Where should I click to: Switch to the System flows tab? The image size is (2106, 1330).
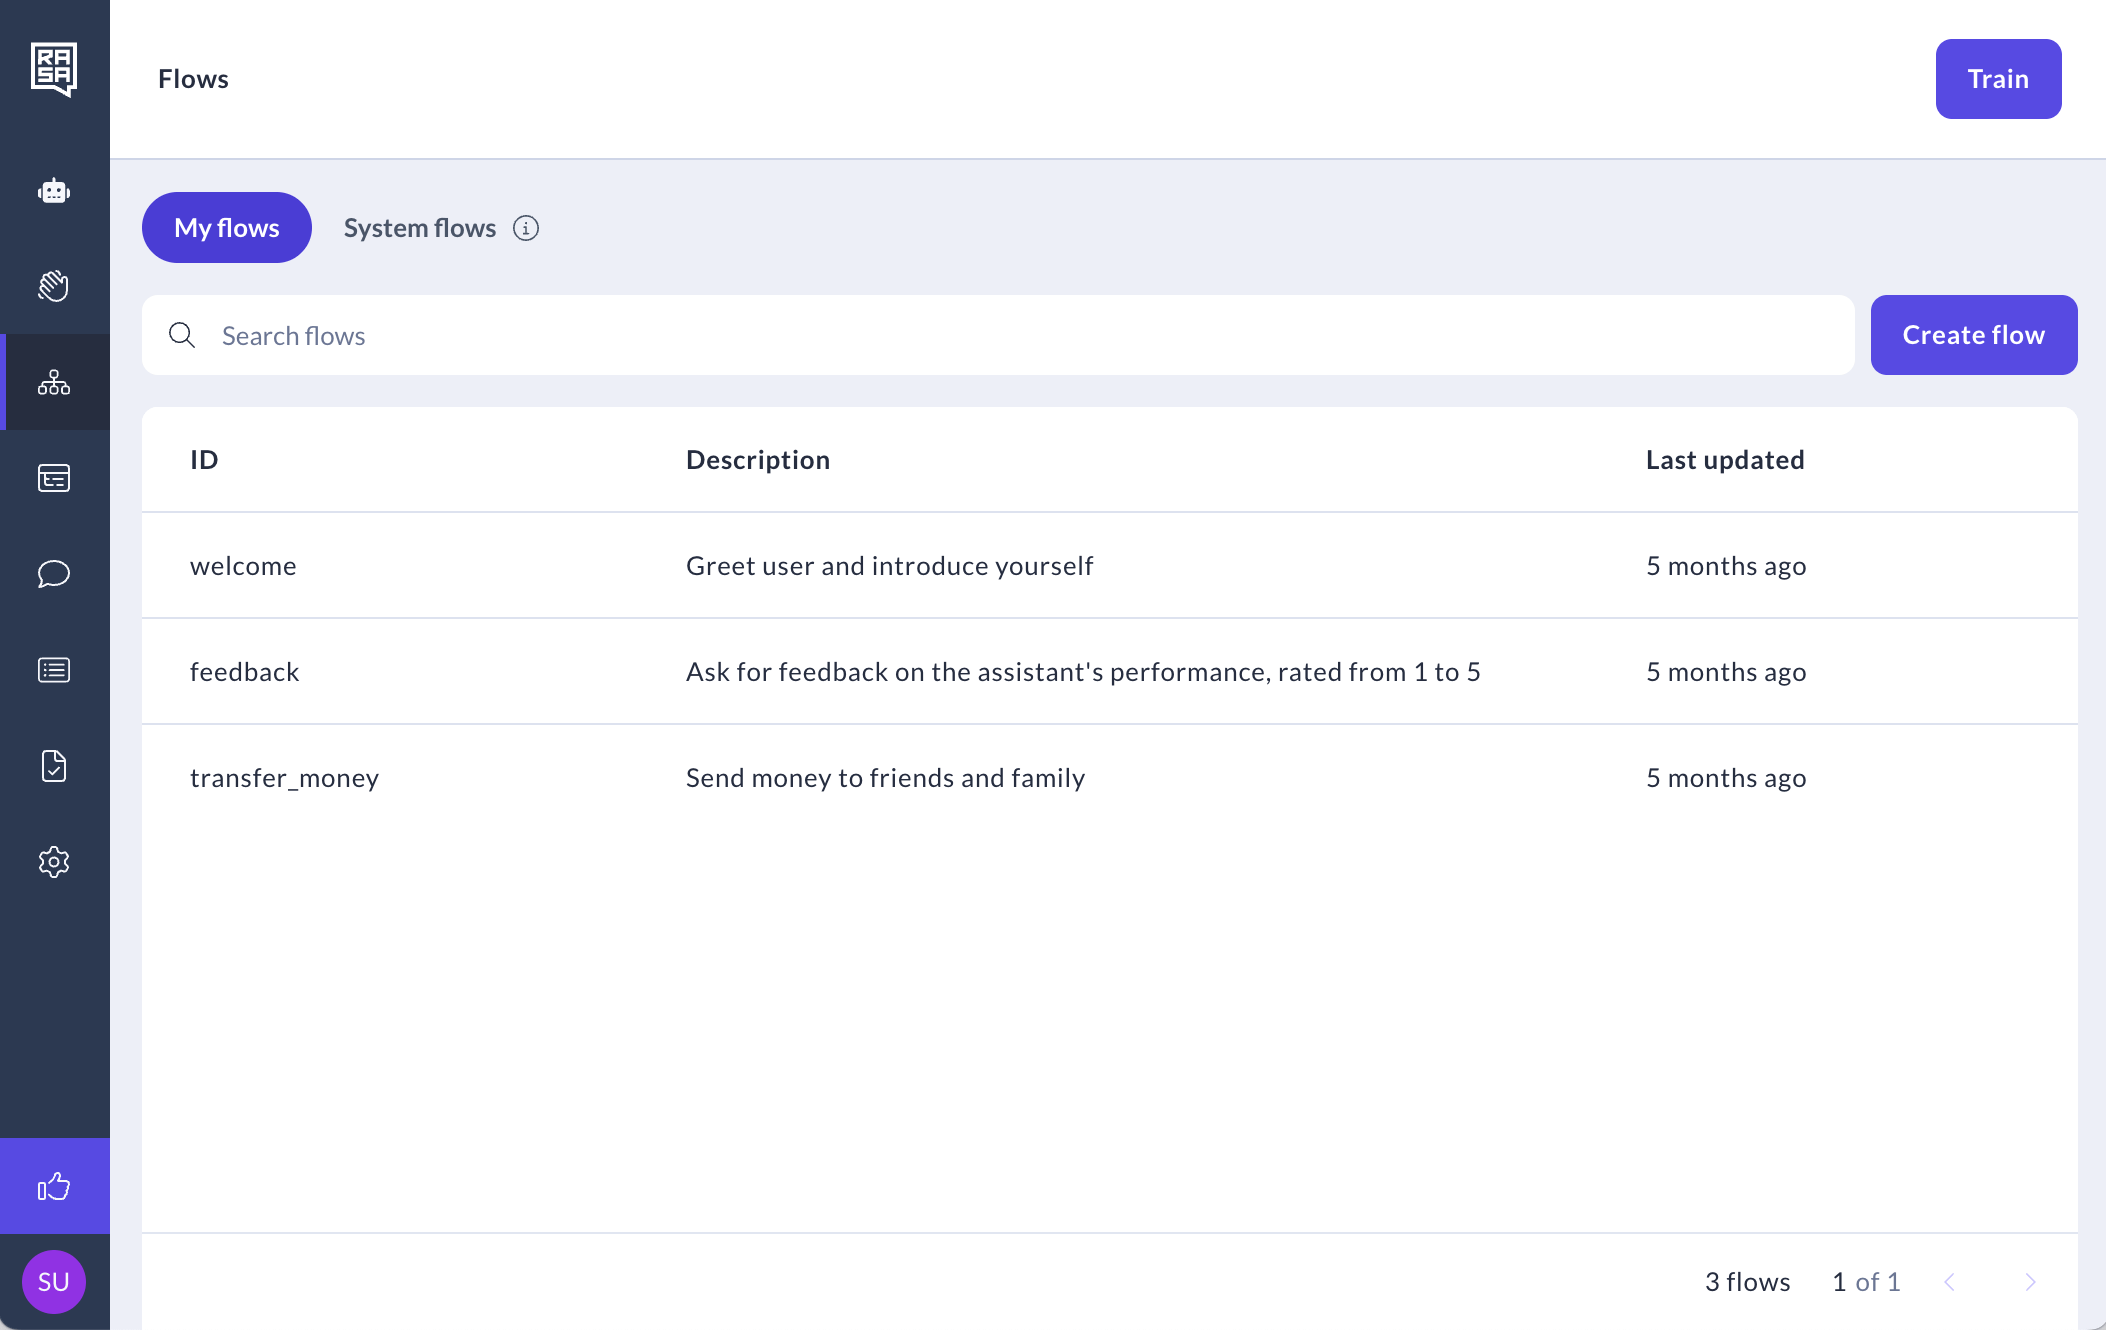[420, 228]
